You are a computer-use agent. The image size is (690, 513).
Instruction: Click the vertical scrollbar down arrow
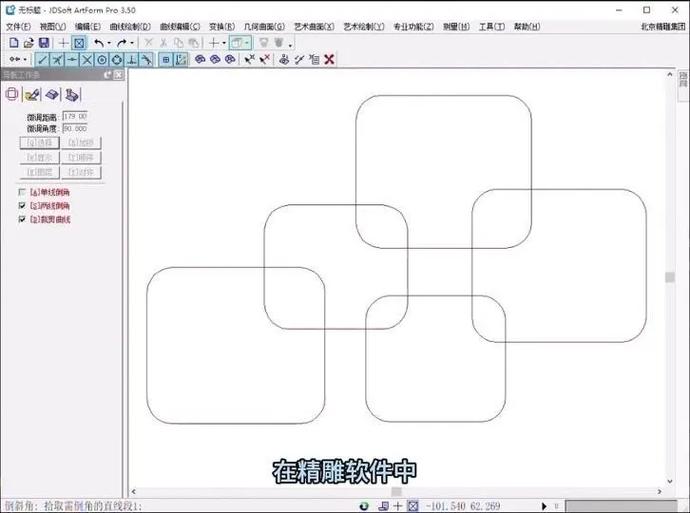tap(670, 481)
